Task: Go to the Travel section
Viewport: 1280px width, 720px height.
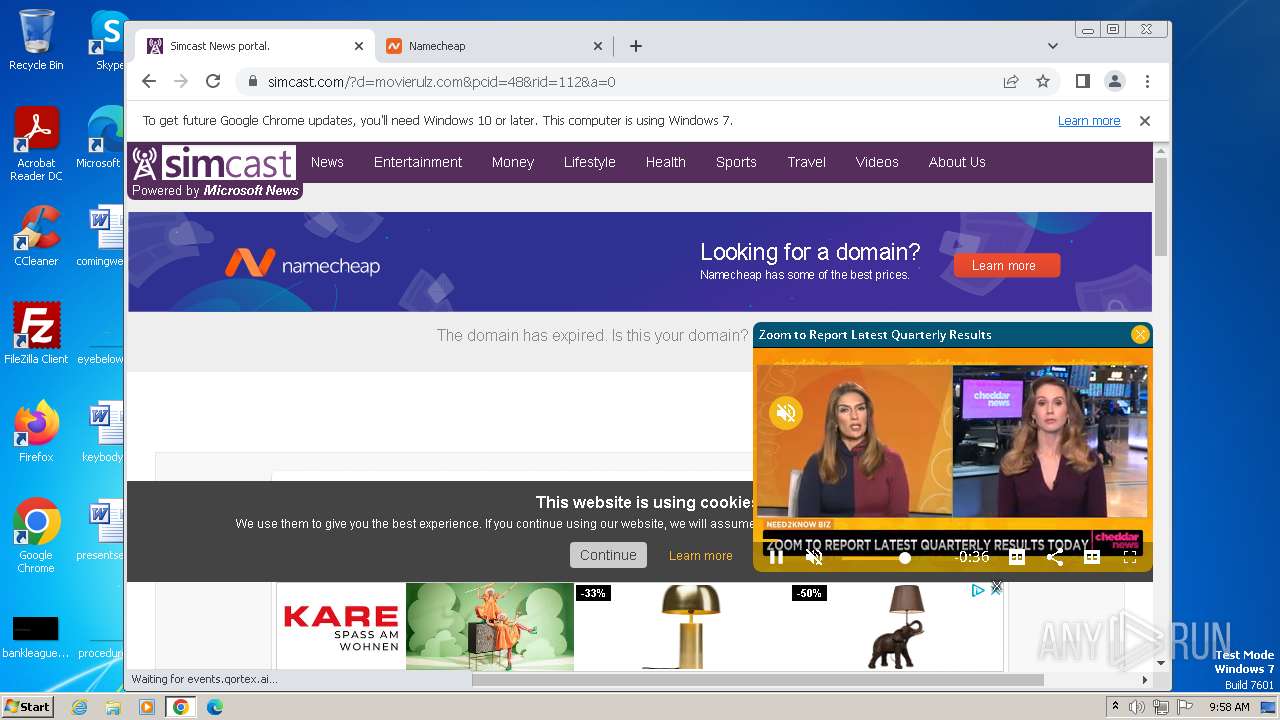Action: (x=806, y=162)
